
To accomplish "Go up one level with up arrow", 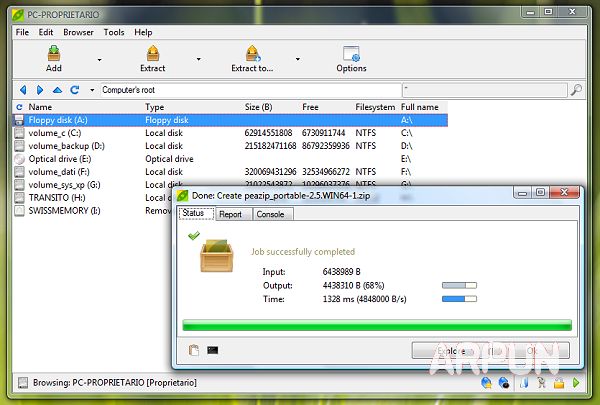I will click(x=57, y=90).
